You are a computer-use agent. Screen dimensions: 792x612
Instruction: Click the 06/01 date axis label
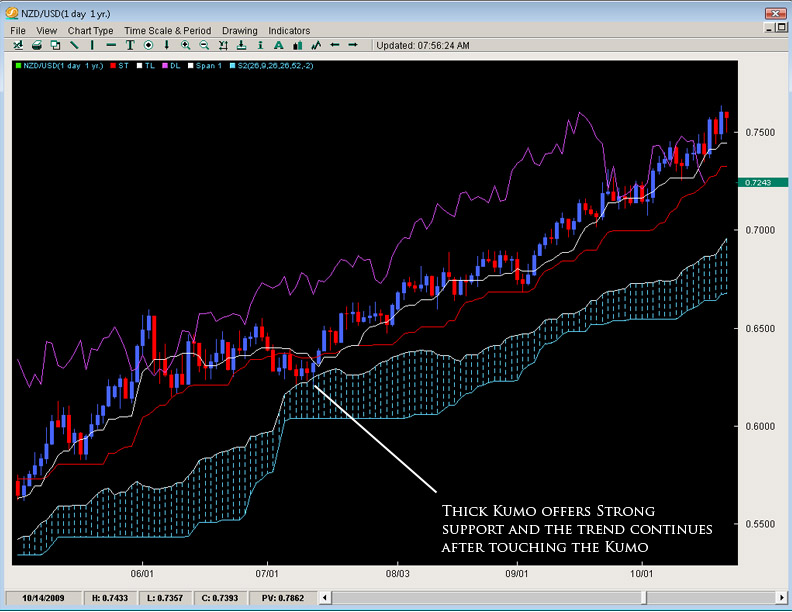142,574
